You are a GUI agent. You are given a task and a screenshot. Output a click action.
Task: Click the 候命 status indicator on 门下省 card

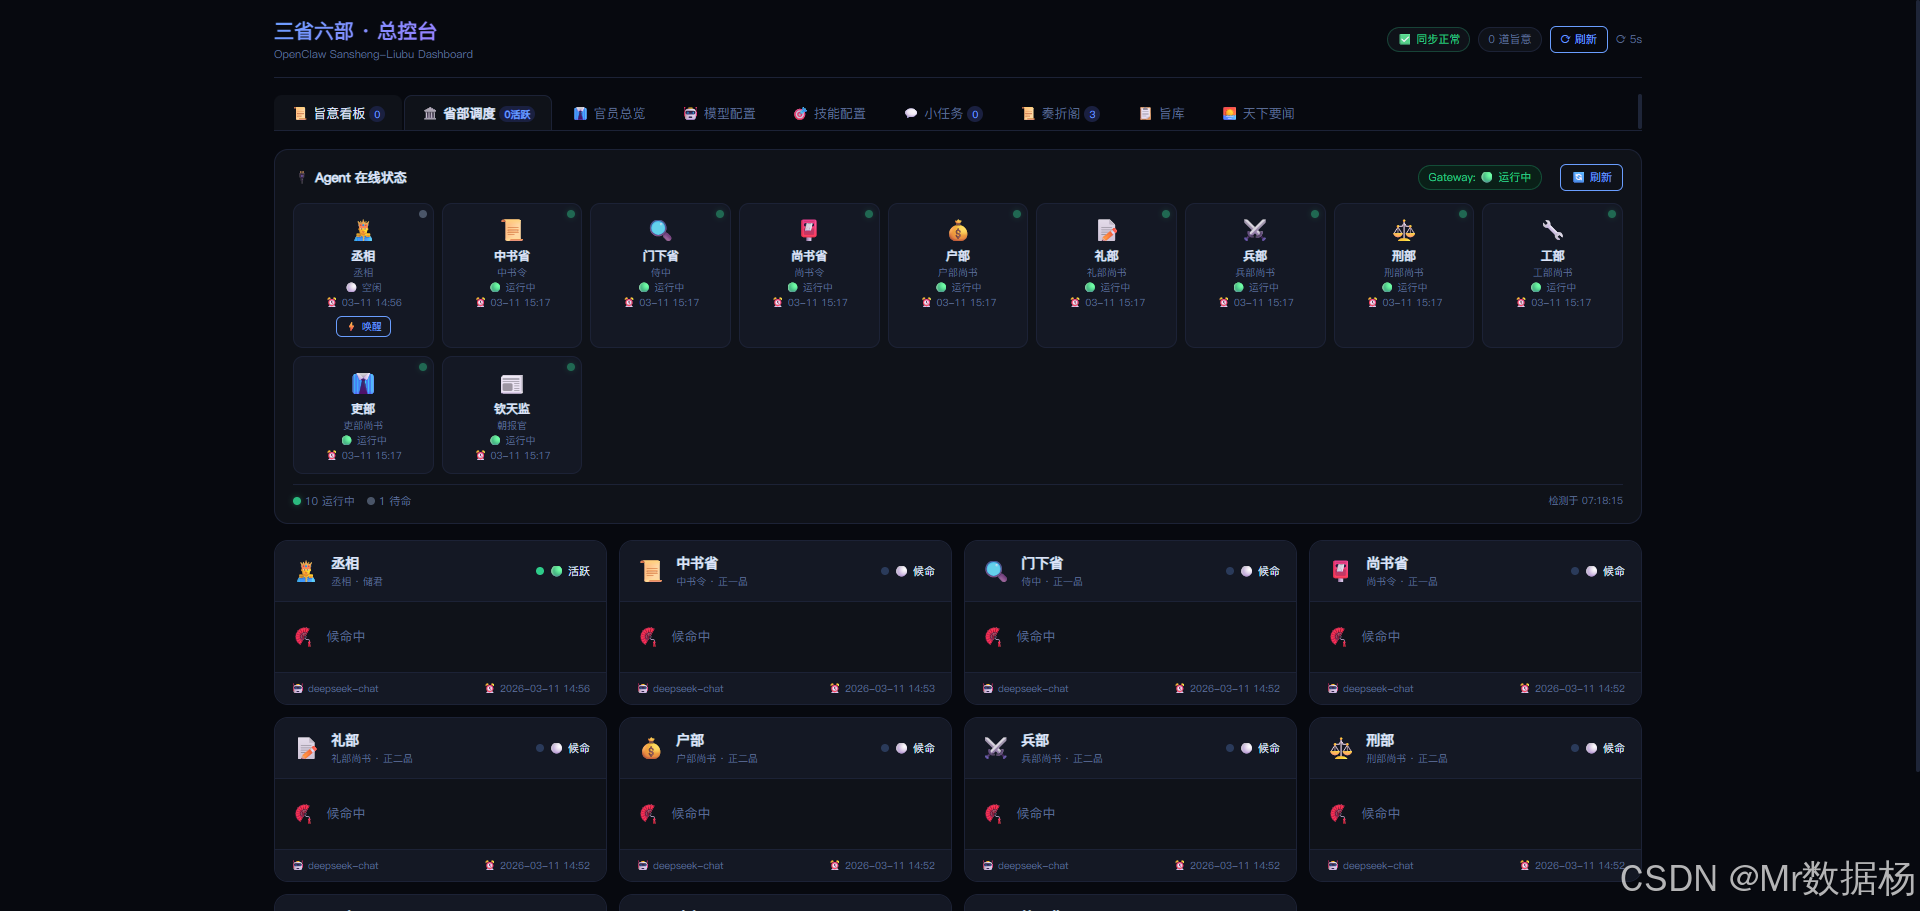pos(1253,571)
